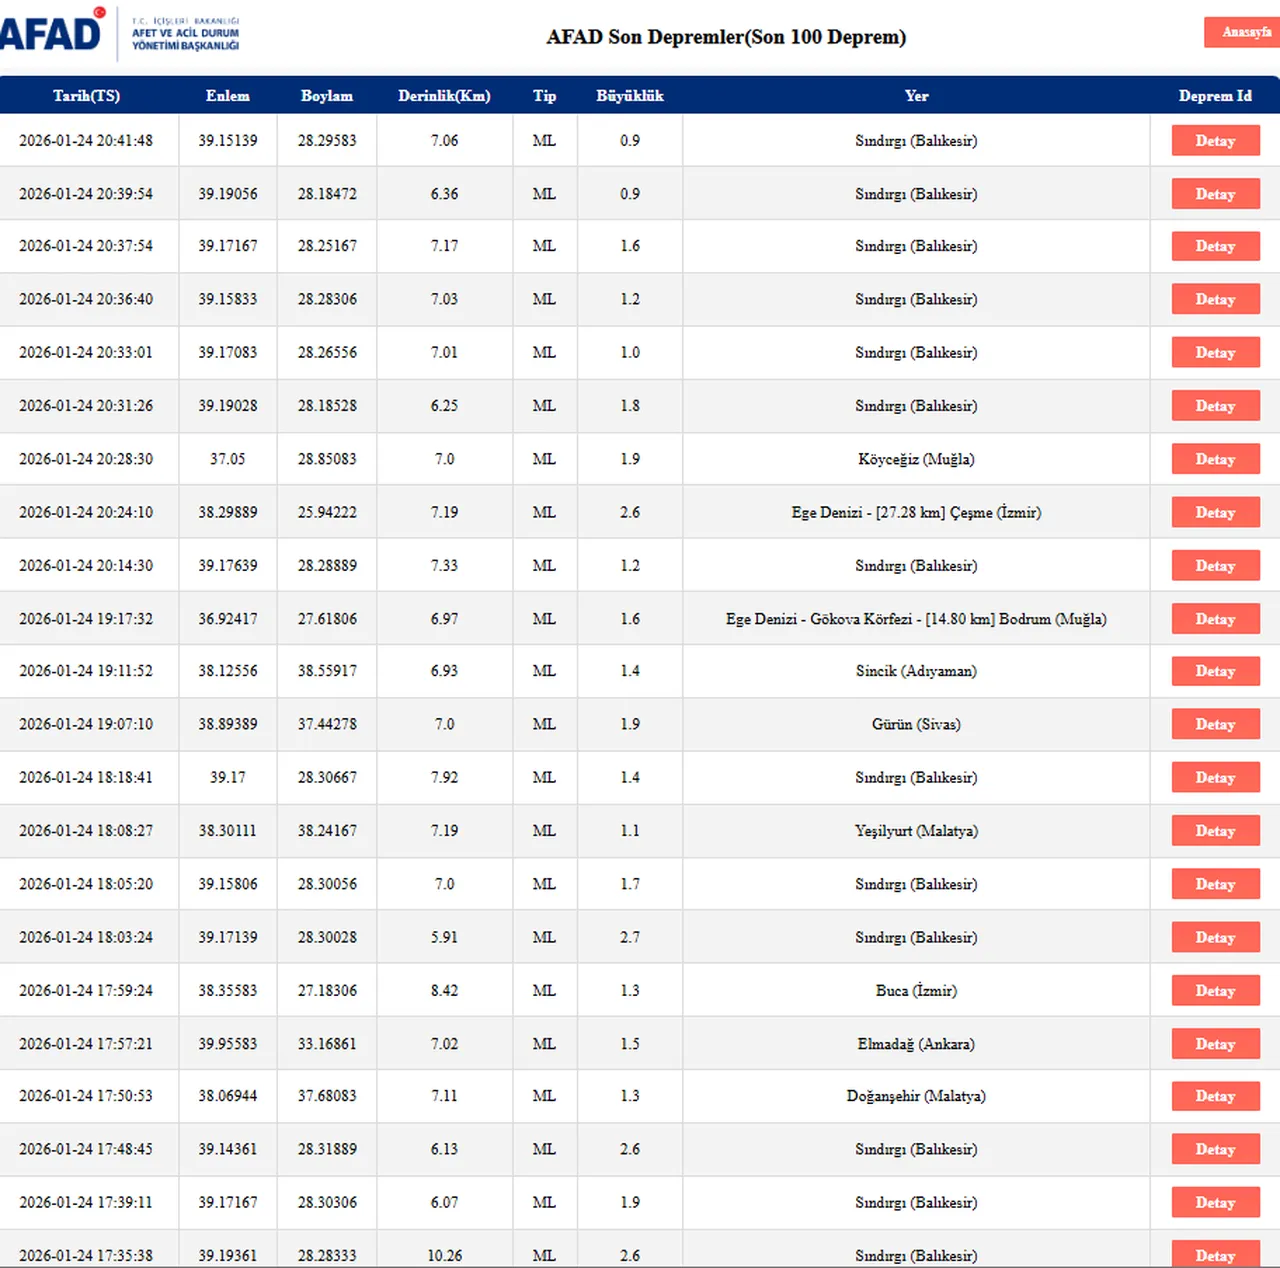Click the Yer column header

[916, 96]
